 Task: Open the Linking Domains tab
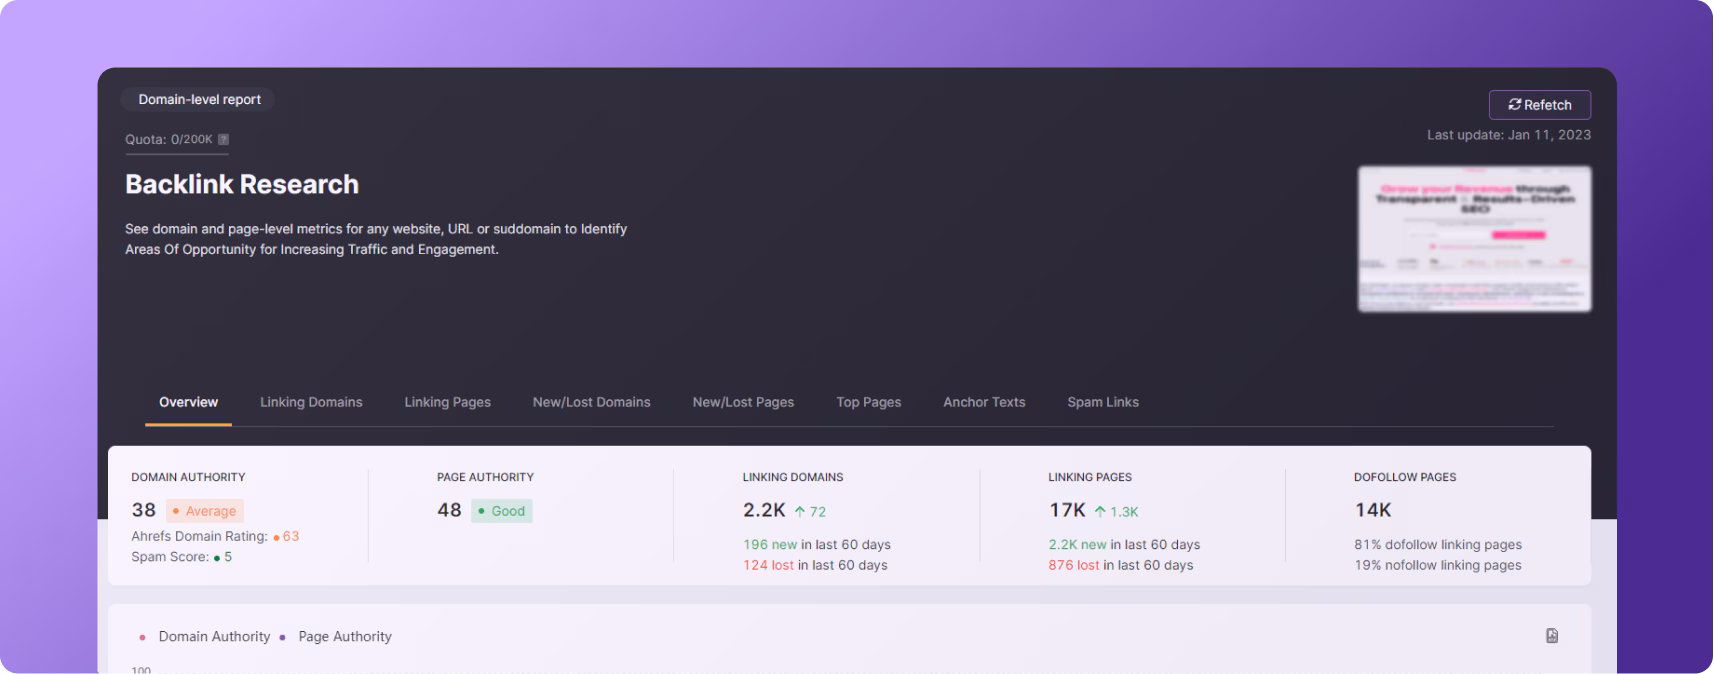[311, 402]
